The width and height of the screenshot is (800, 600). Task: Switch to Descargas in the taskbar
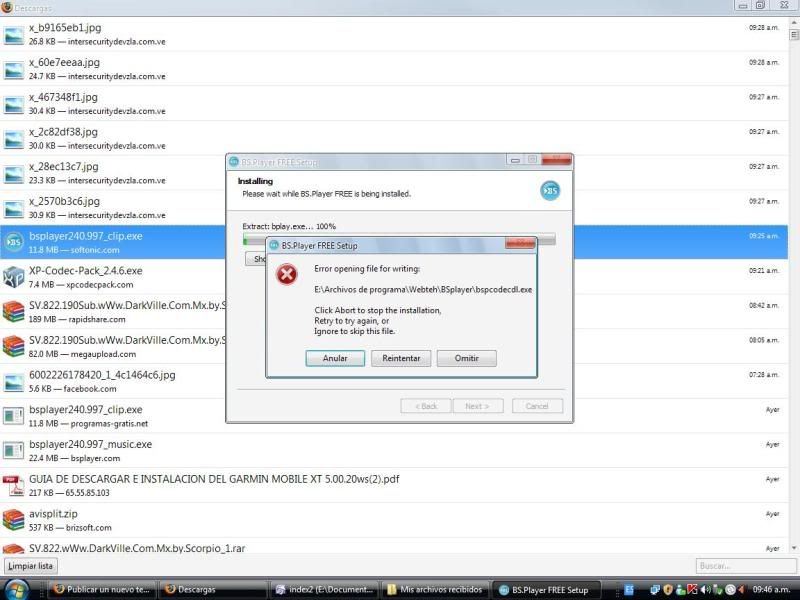(213, 589)
